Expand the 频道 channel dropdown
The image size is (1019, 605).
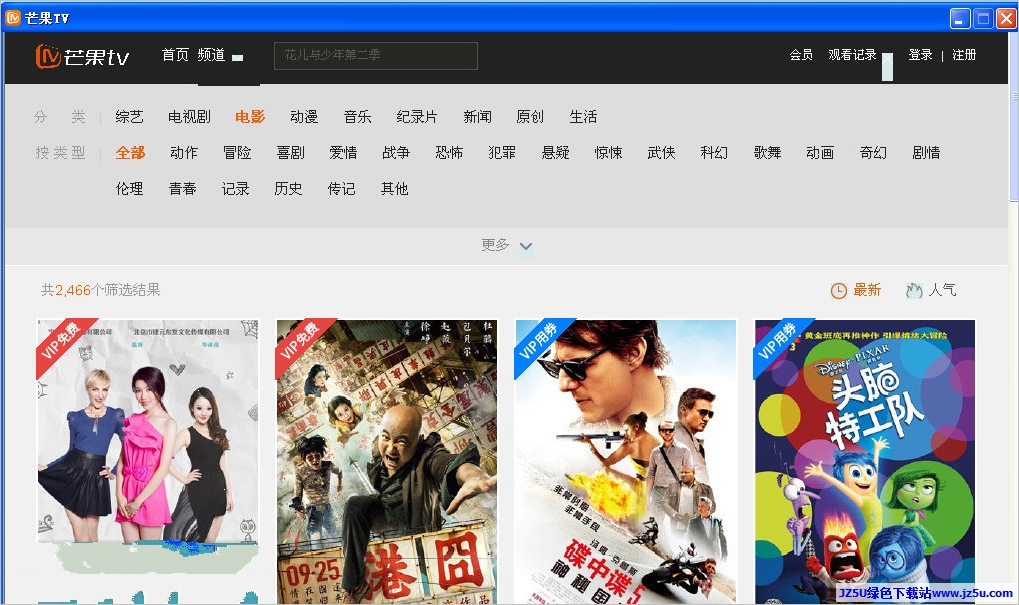coord(238,57)
